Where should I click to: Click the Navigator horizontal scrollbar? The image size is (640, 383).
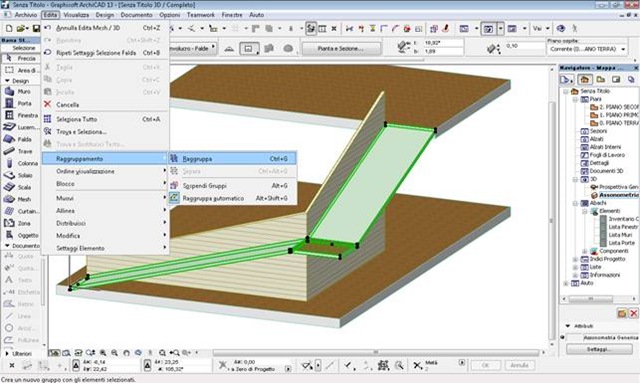click(590, 299)
